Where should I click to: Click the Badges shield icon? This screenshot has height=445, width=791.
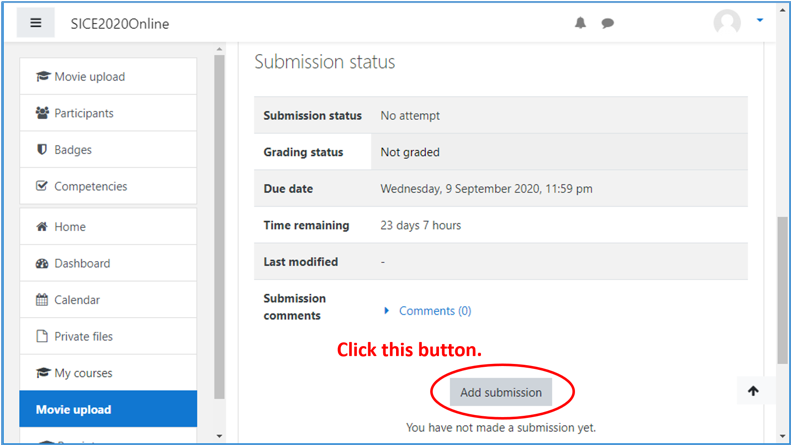[x=42, y=150]
